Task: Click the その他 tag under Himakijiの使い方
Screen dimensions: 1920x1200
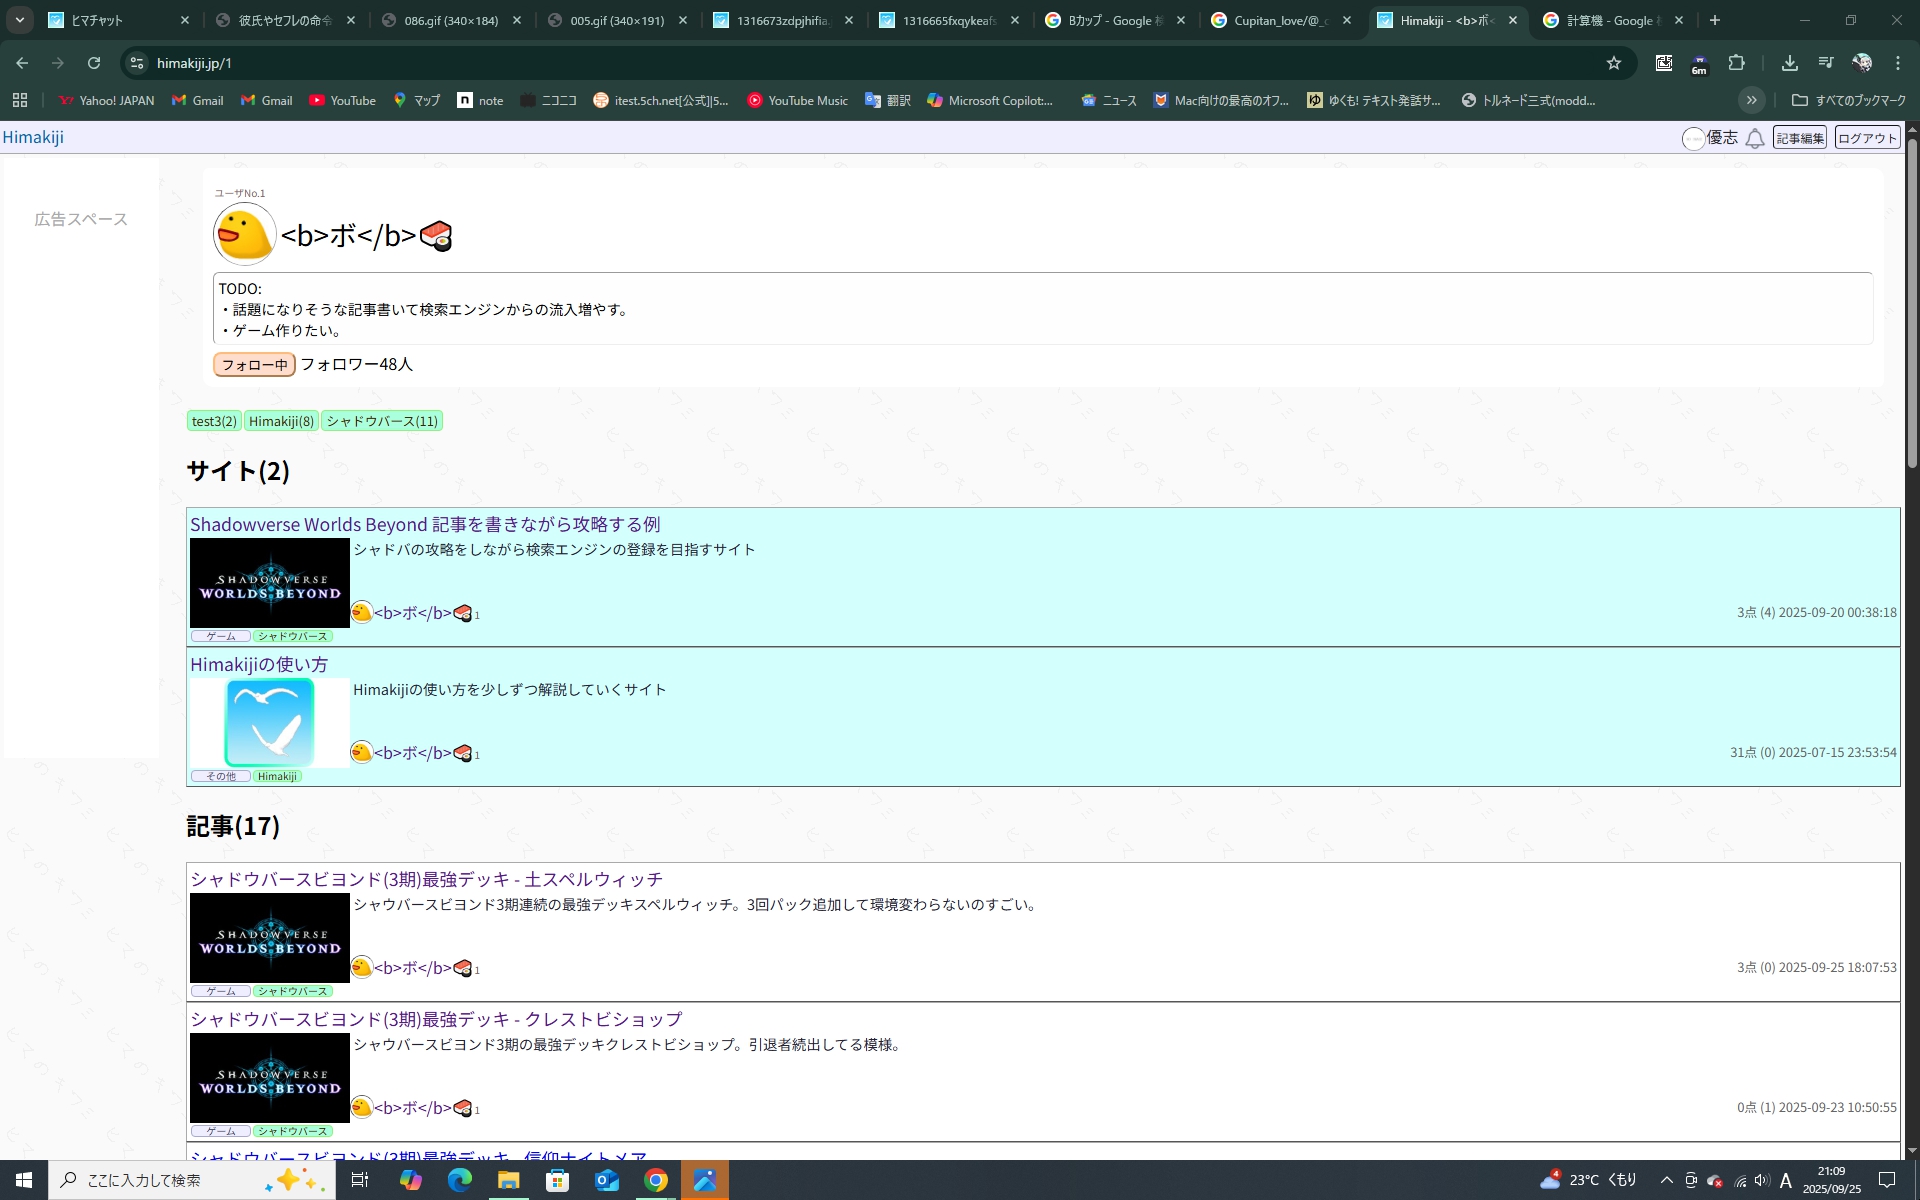Action: click(221, 776)
